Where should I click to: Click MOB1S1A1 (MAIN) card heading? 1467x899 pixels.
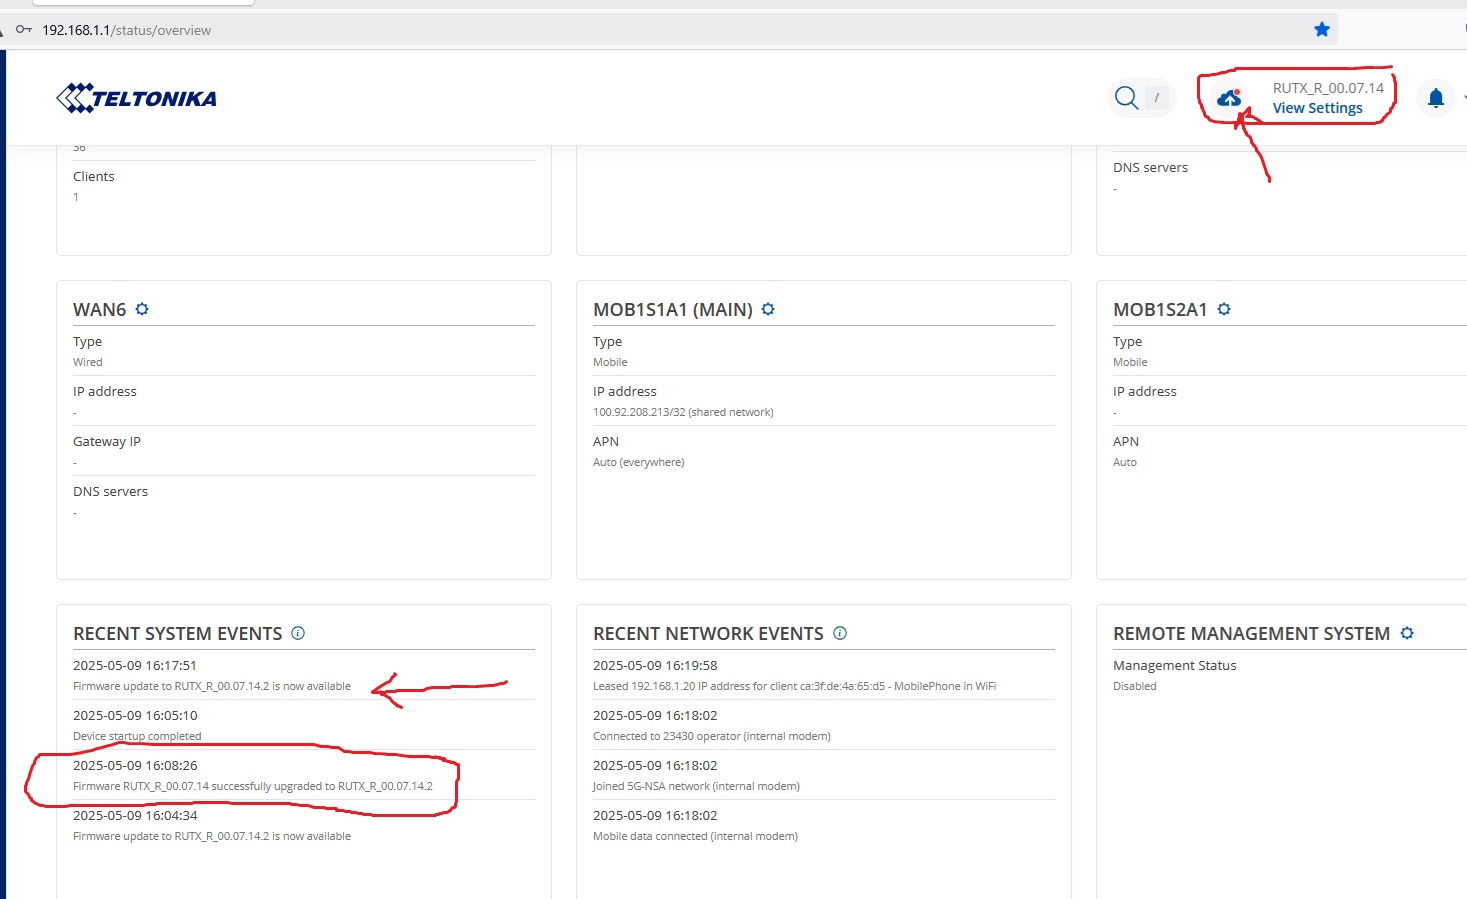673,310
